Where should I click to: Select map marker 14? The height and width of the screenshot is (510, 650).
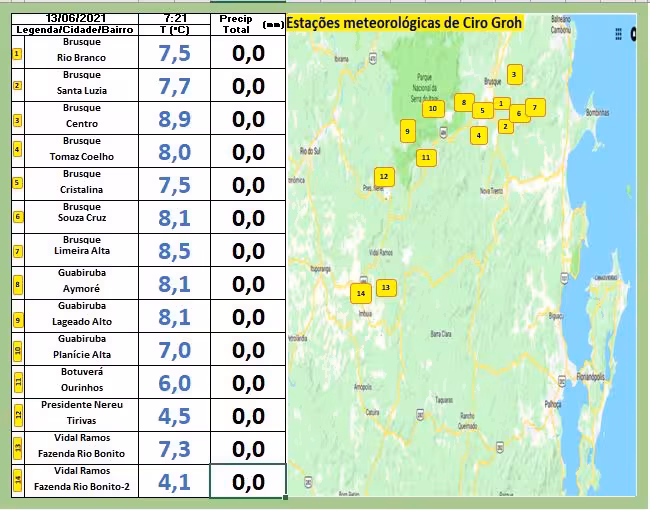360,293
